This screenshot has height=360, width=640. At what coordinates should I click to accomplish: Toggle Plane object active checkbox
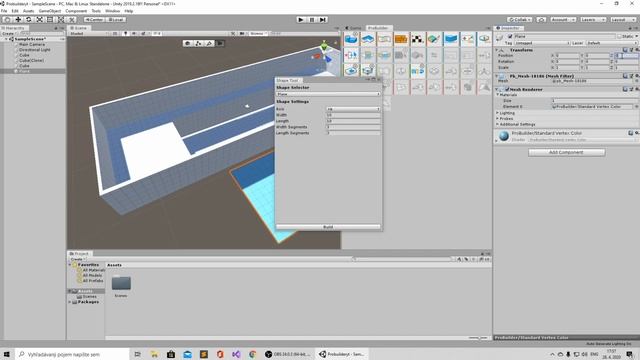(510, 36)
